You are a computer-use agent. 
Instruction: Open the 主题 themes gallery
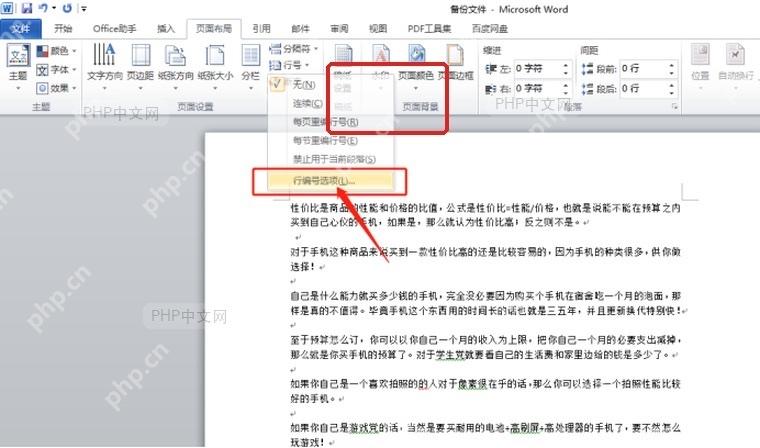pyautogui.click(x=18, y=67)
